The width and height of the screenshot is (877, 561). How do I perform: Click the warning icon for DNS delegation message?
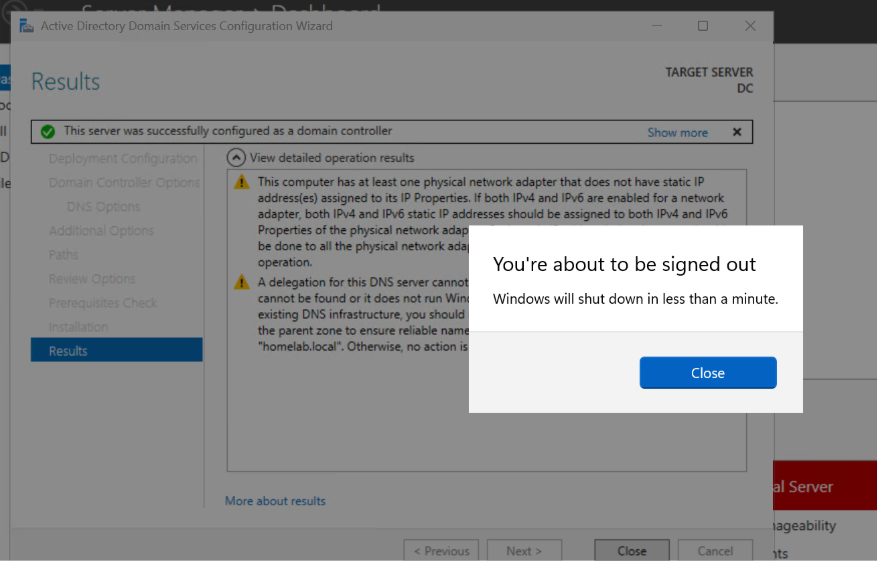241,282
